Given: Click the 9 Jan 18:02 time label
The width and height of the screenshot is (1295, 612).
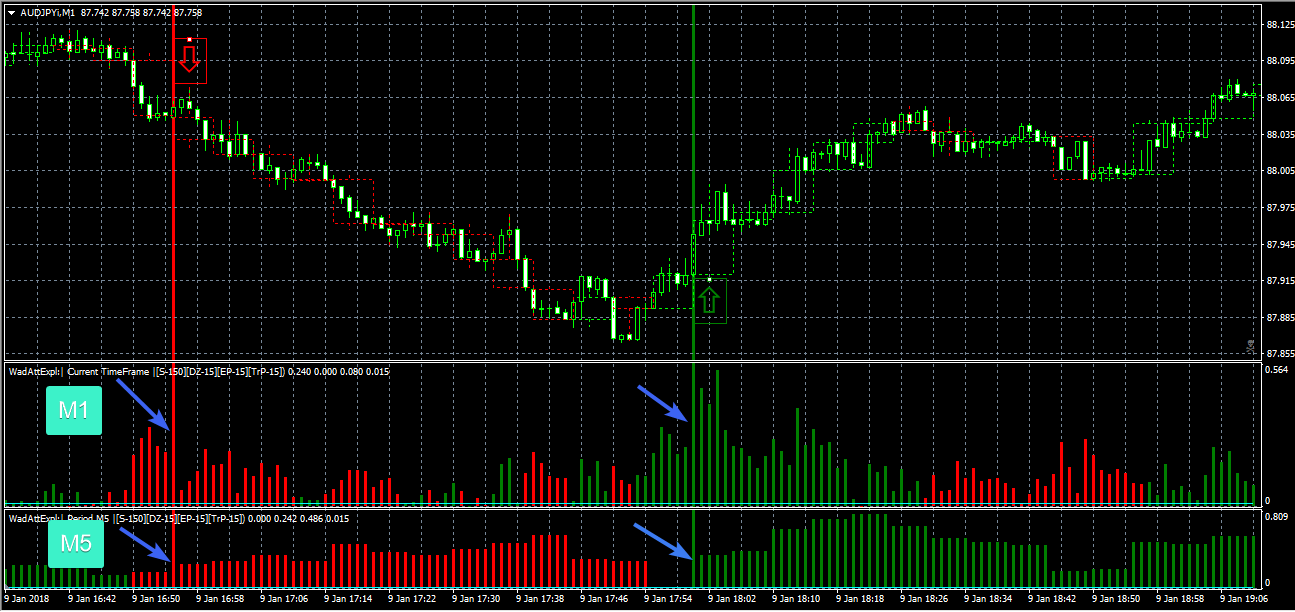Looking at the screenshot, I should (x=733, y=599).
